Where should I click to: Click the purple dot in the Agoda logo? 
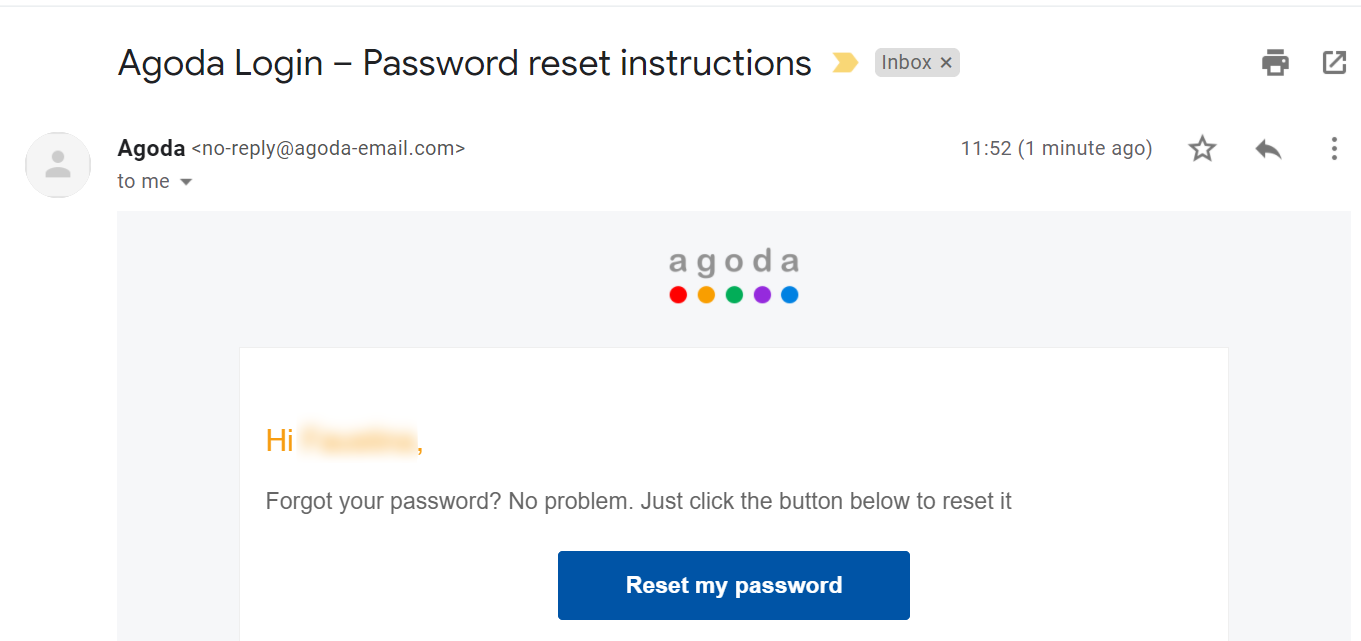[762, 295]
